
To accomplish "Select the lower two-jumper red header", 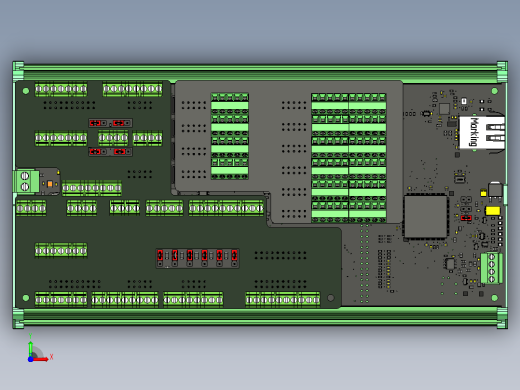I will click(x=110, y=152).
